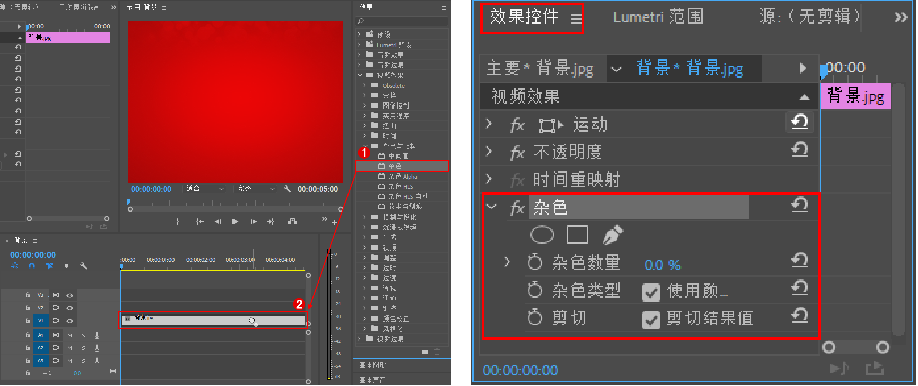Collapse the 视频效果 section triangle
Image resolution: width=918 pixels, height=386 pixels.
click(x=804, y=97)
